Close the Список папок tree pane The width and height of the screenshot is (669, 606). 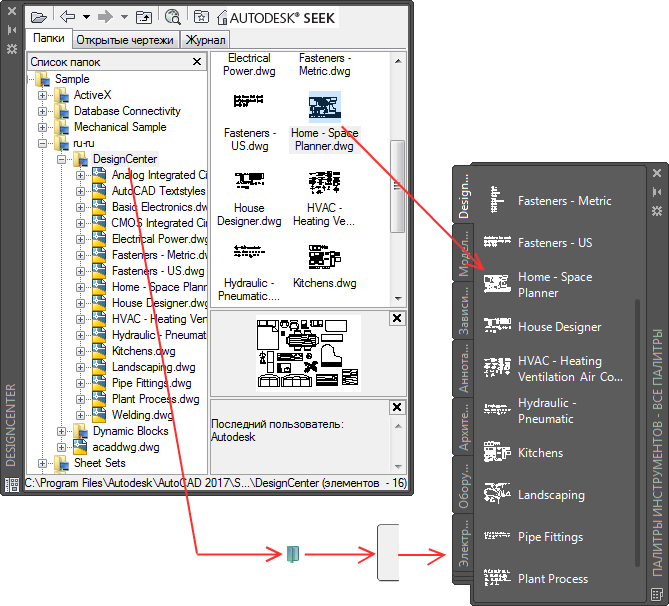(x=197, y=62)
